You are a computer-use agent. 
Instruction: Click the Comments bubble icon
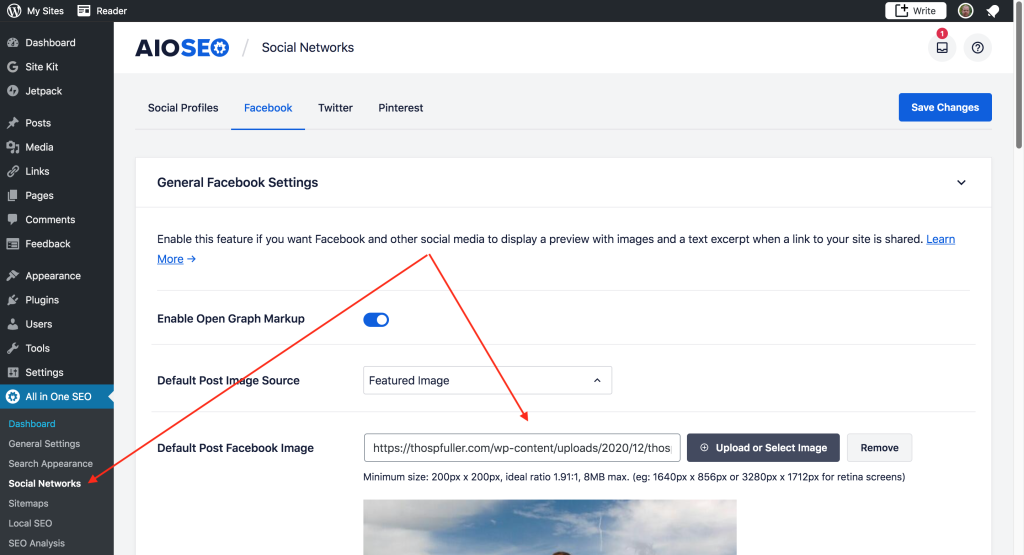coord(12,219)
